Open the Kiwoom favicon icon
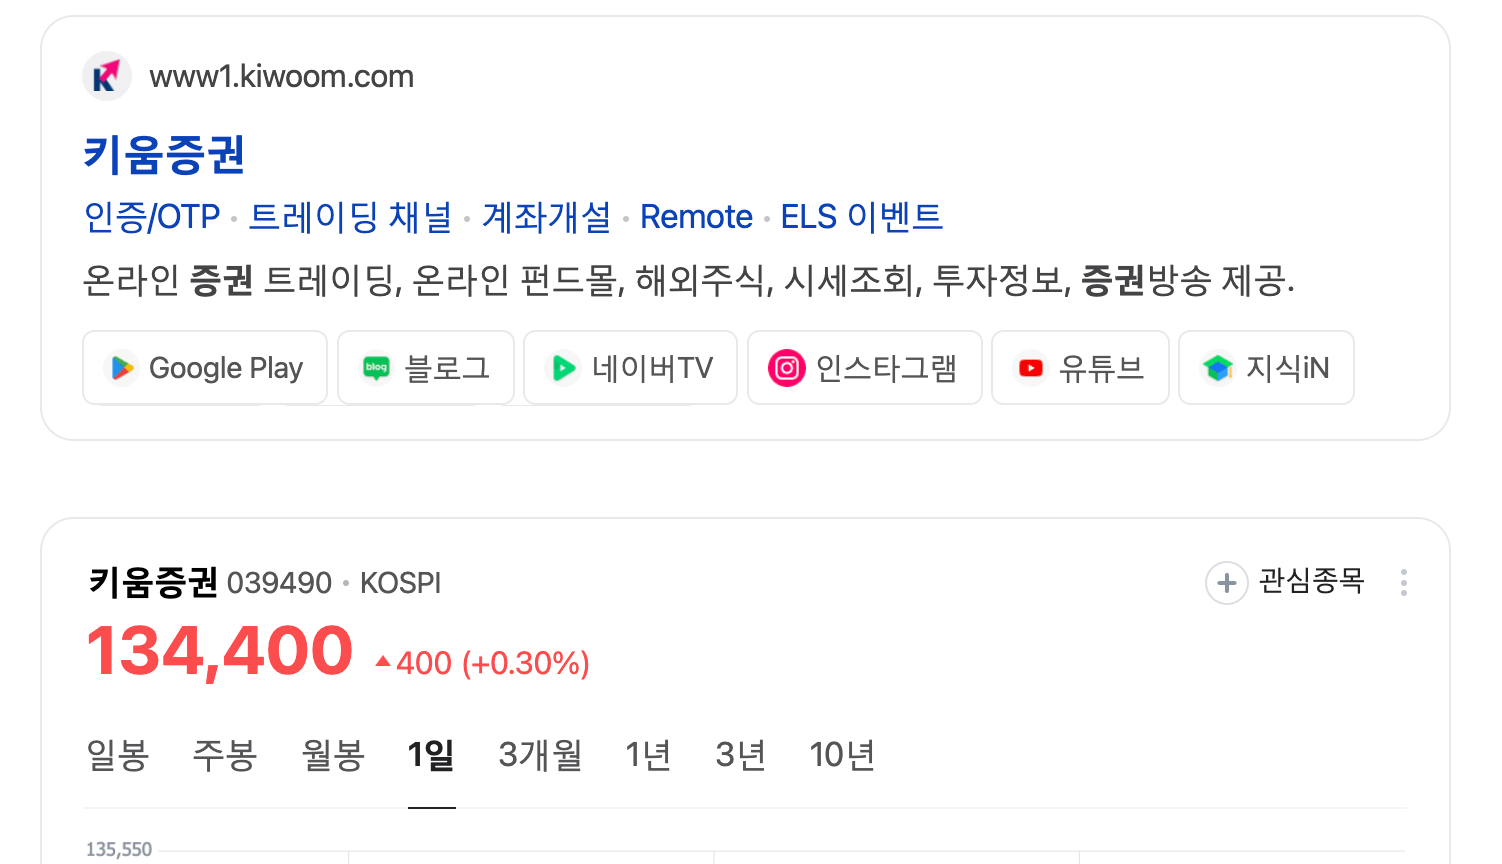The height and width of the screenshot is (864, 1502). pos(107,75)
